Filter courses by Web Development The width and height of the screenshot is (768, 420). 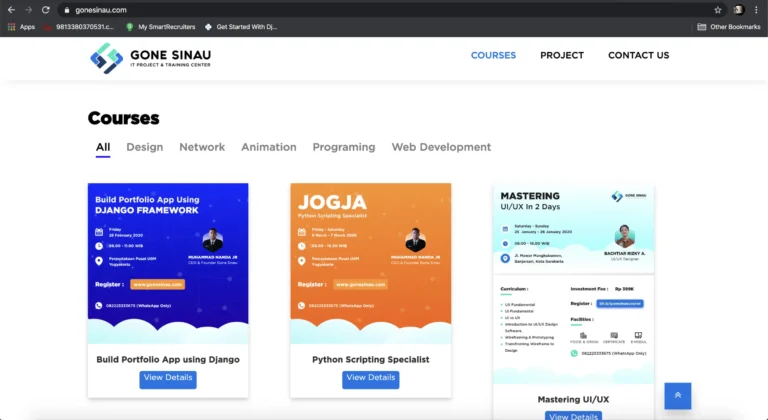coord(441,147)
